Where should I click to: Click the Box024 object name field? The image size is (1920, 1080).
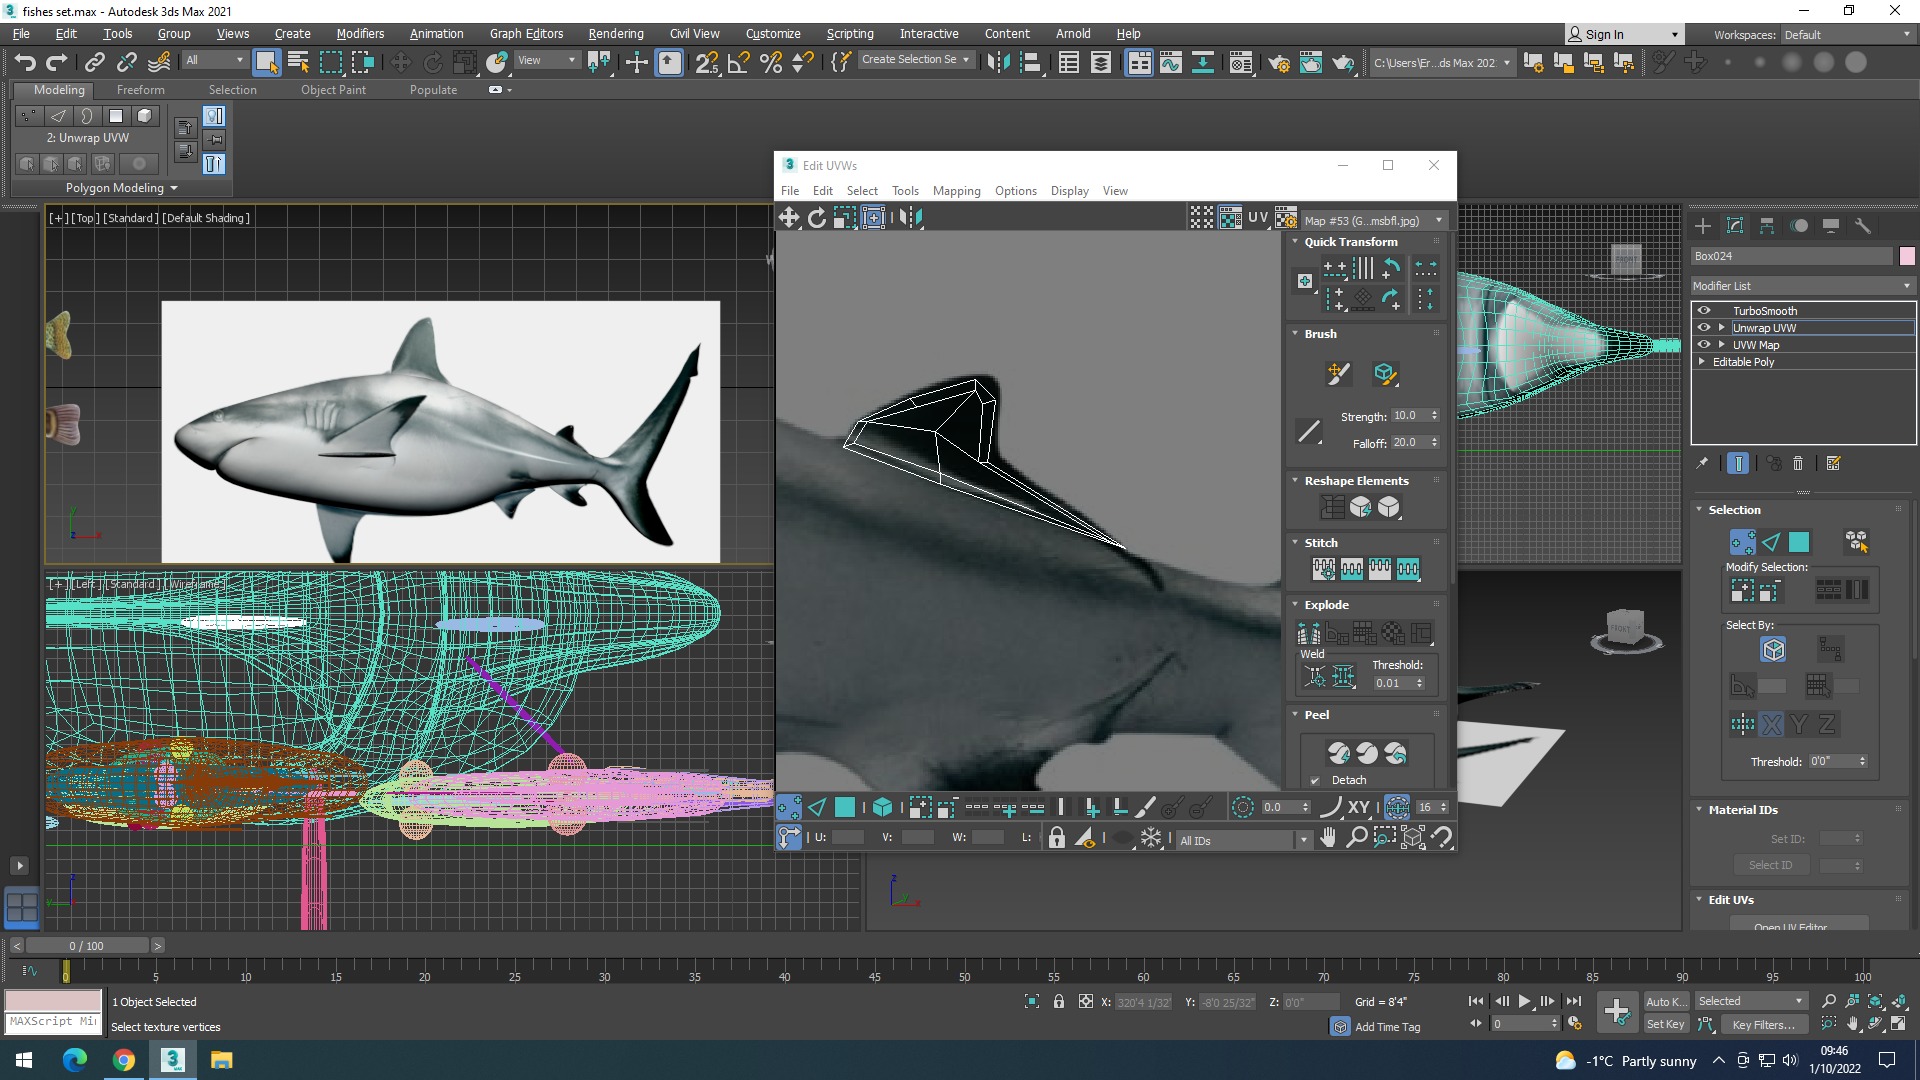(x=1791, y=256)
